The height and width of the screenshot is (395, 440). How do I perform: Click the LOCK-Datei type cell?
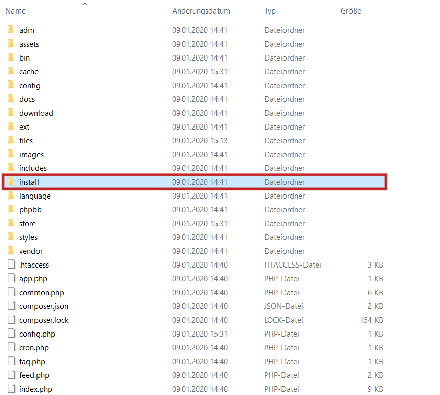[x=284, y=320]
